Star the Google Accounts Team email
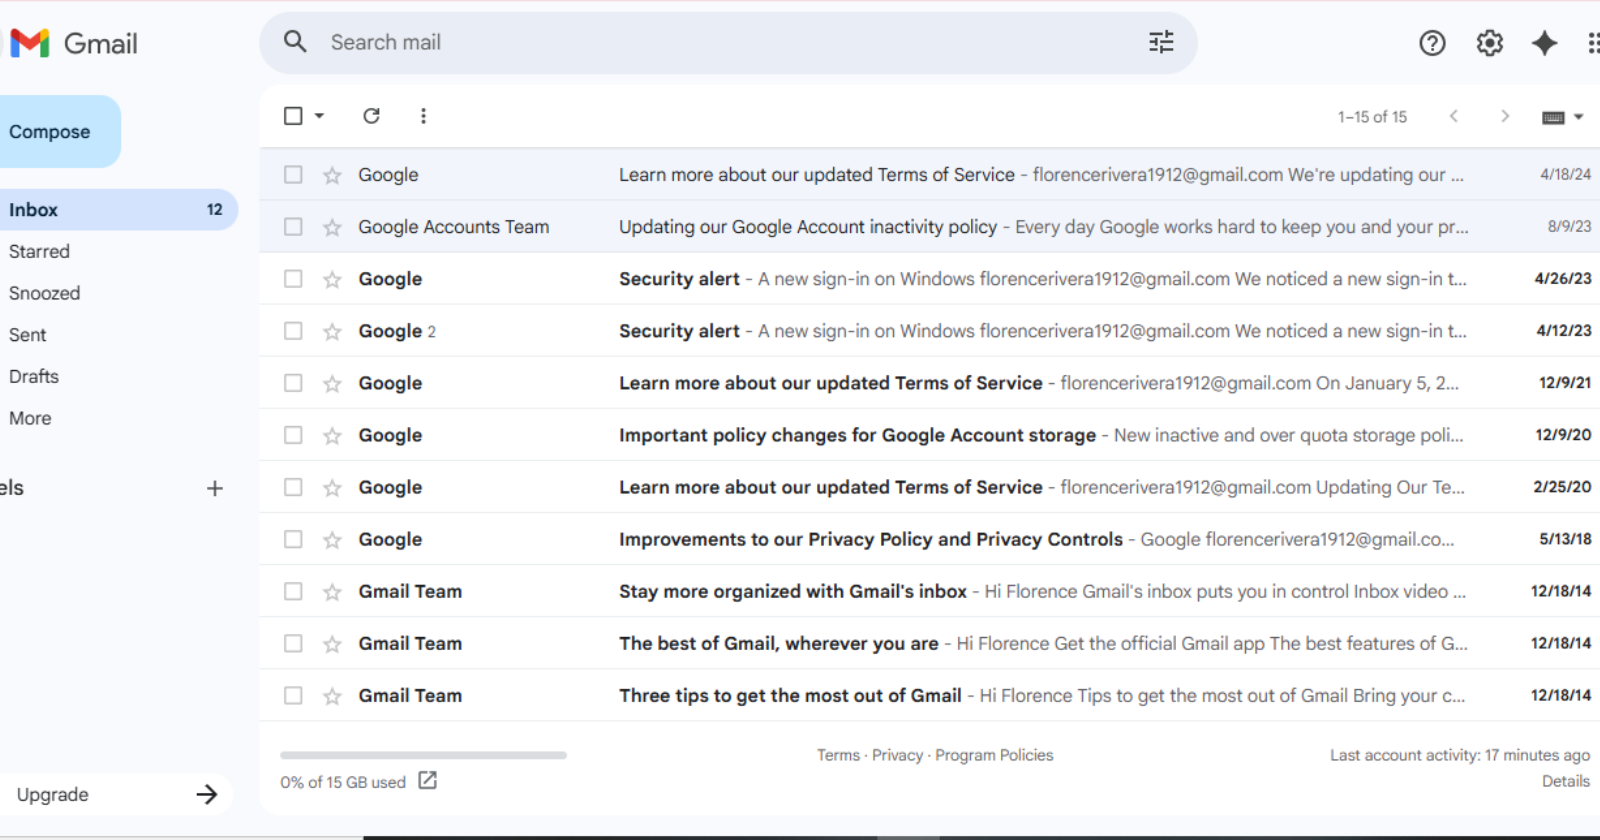This screenshot has width=1600, height=840. (x=332, y=228)
